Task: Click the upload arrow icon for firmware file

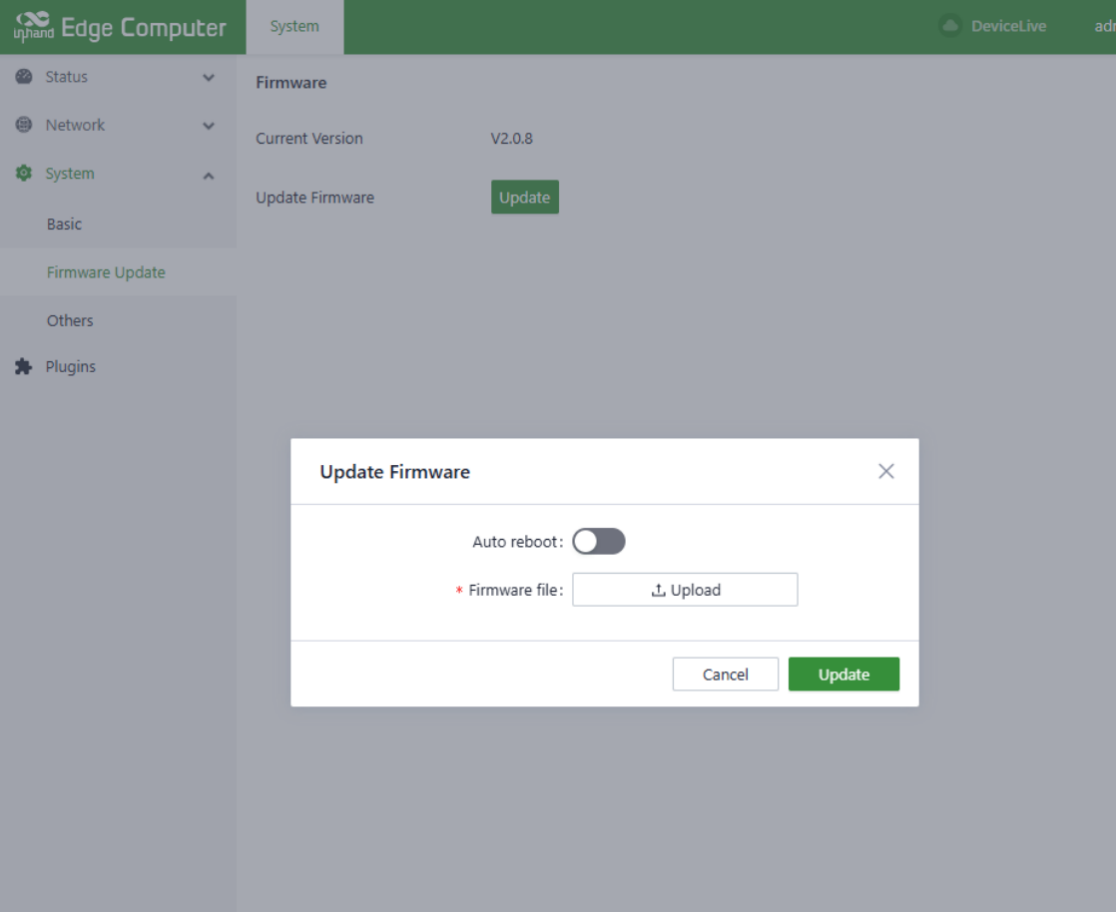Action: coord(658,590)
